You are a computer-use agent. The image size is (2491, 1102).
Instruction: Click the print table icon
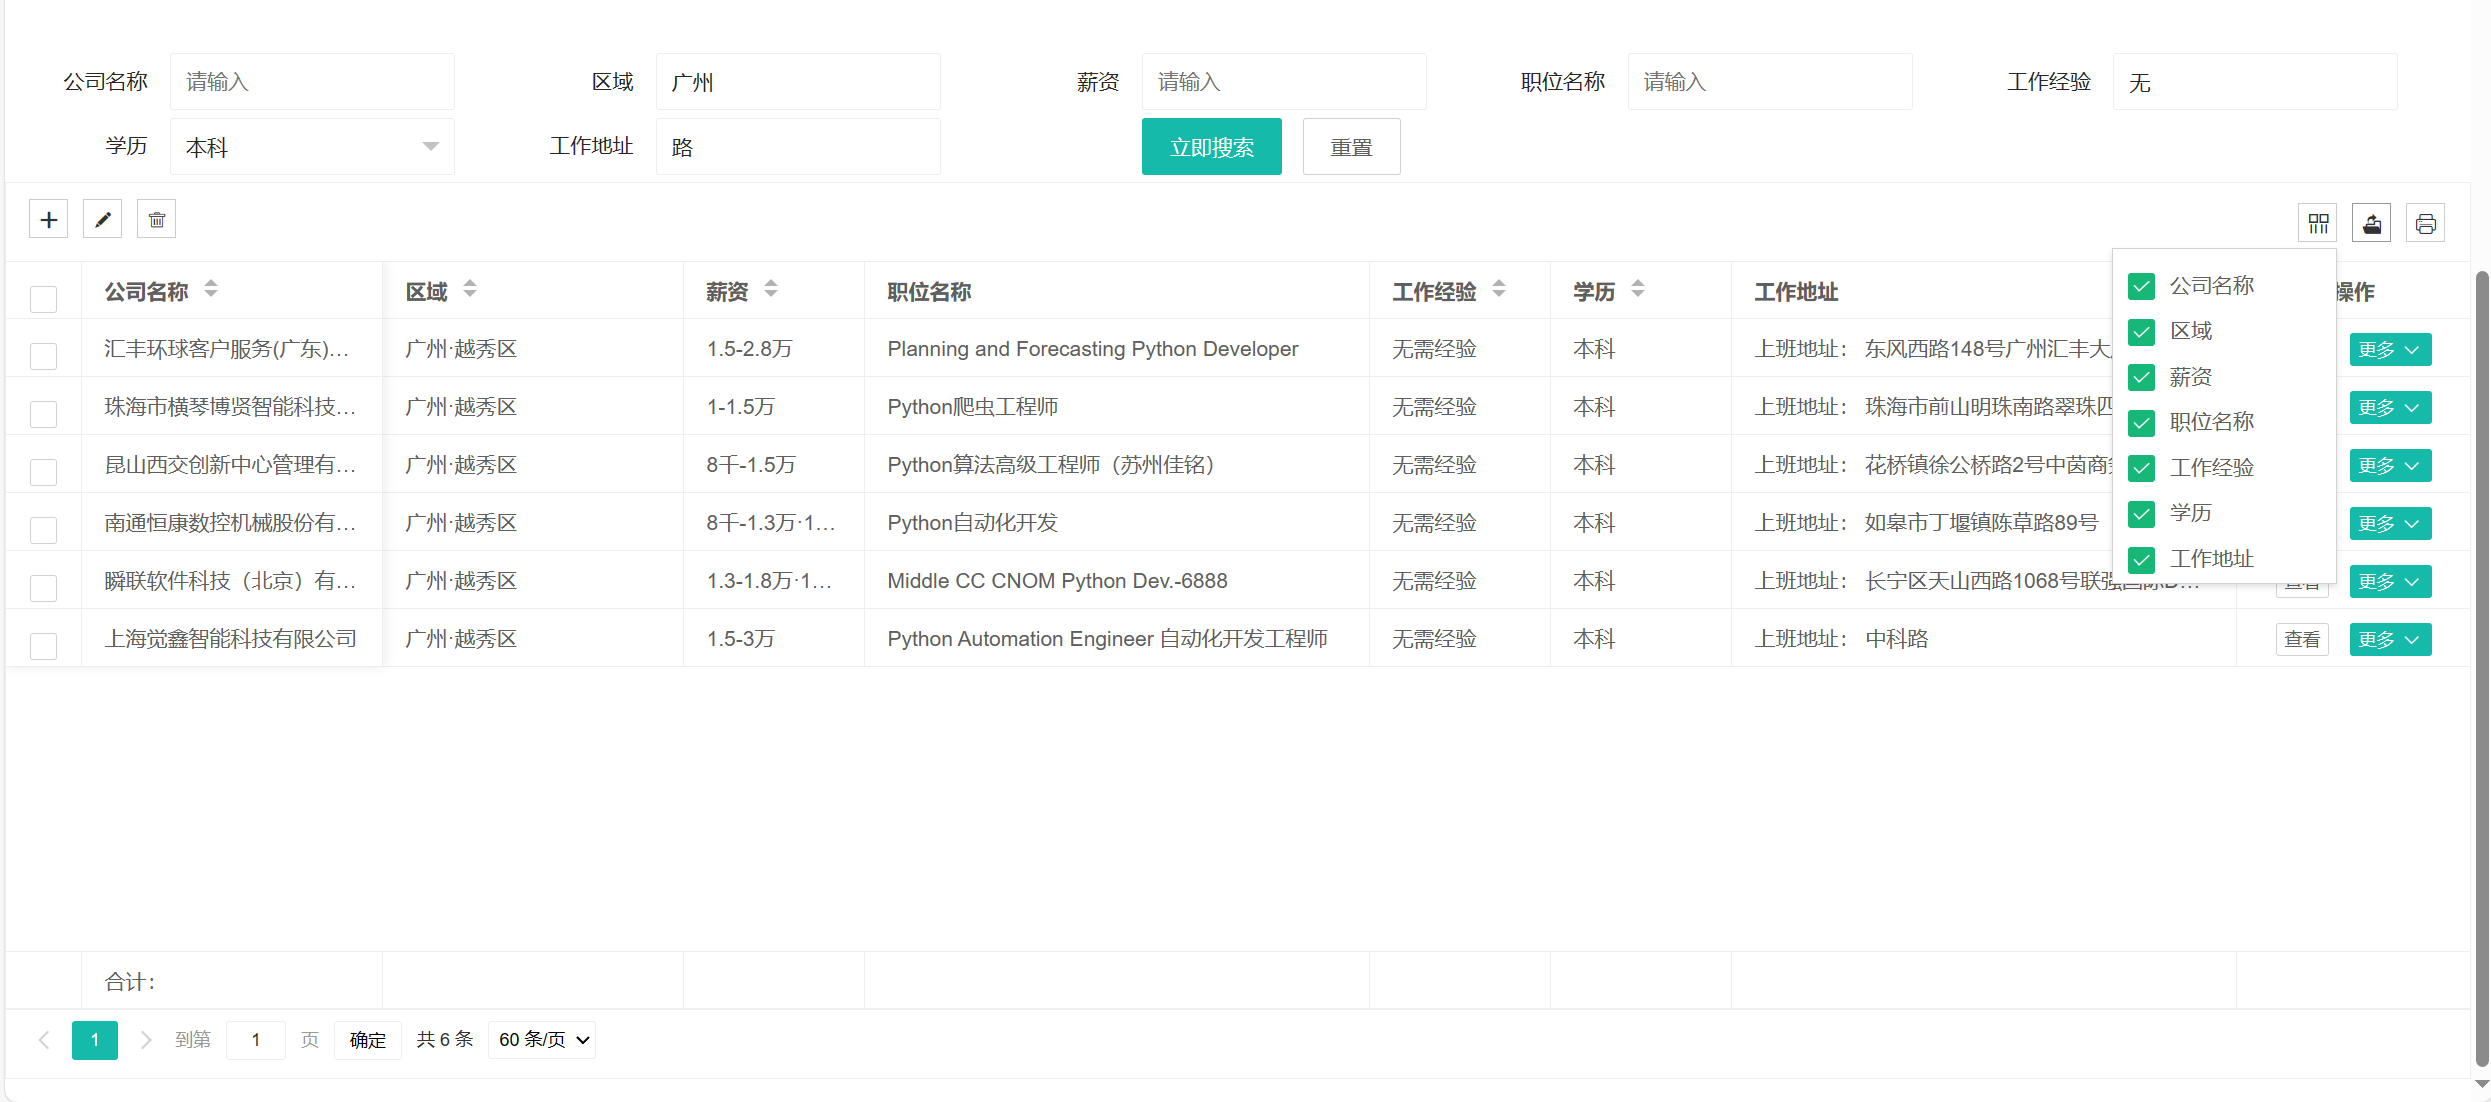[2425, 223]
